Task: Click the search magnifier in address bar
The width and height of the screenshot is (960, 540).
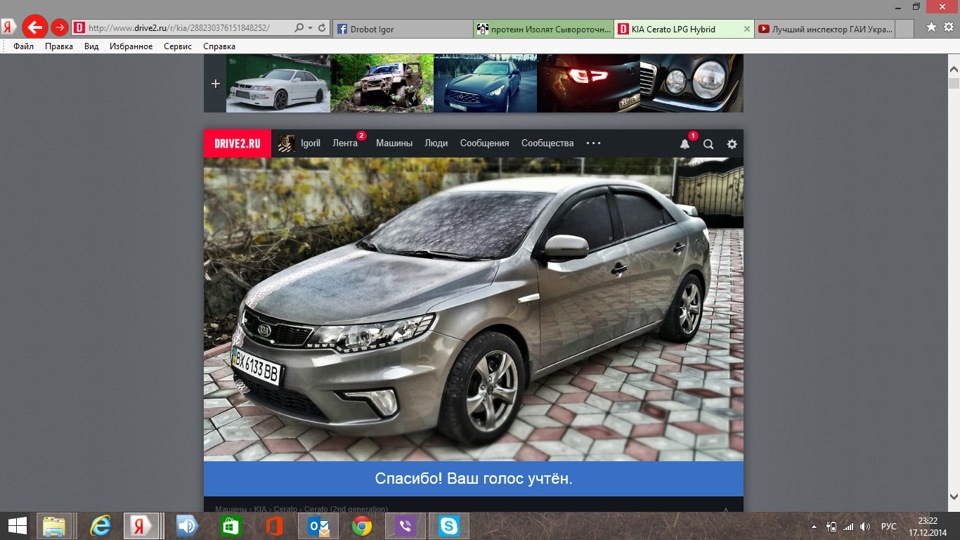Action: tap(298, 28)
